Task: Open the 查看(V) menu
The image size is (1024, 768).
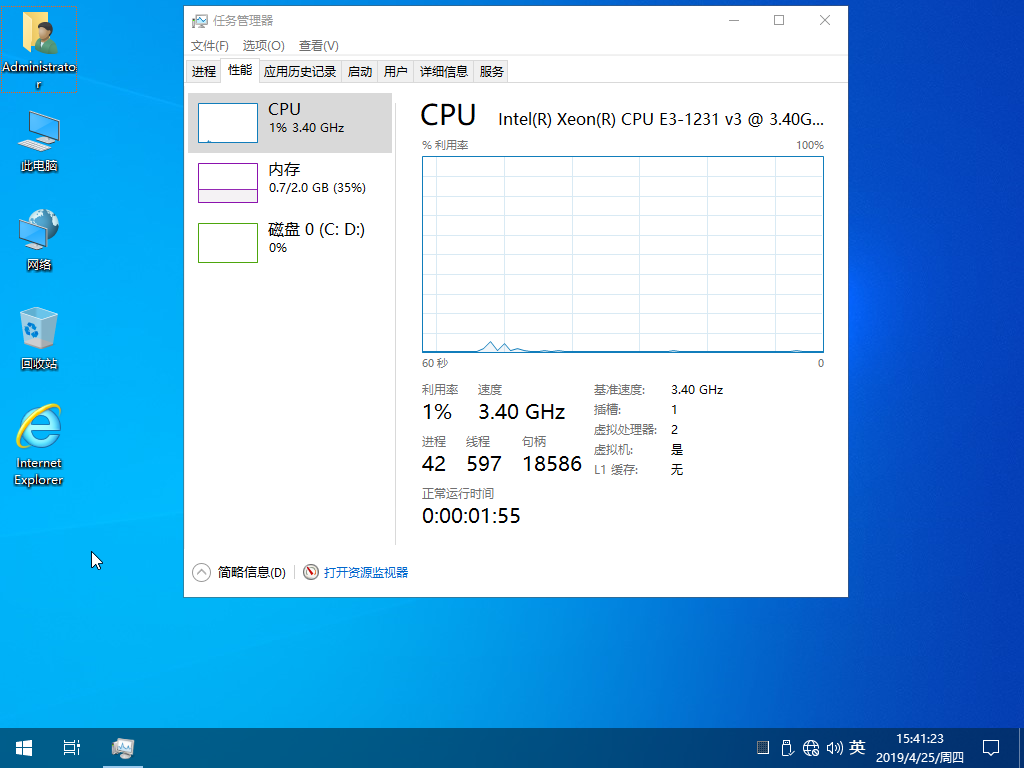Action: point(319,46)
